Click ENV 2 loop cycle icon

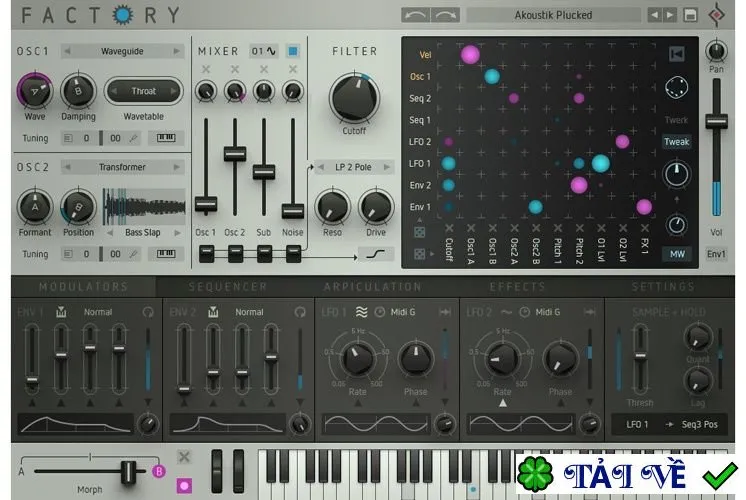(x=300, y=312)
